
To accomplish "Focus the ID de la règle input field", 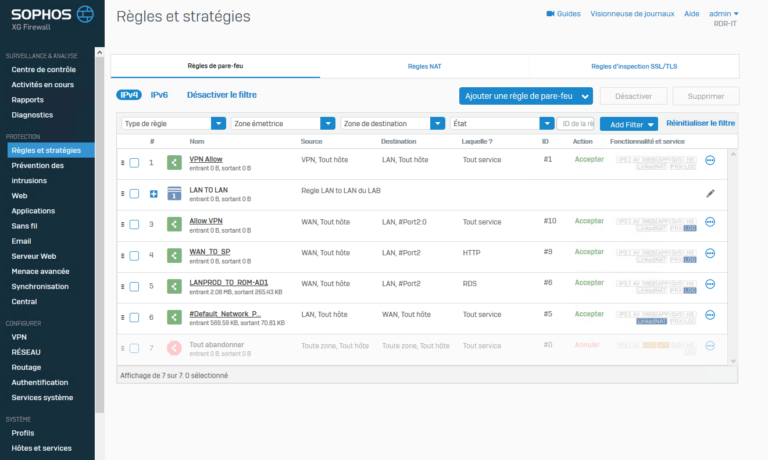I will point(576,123).
